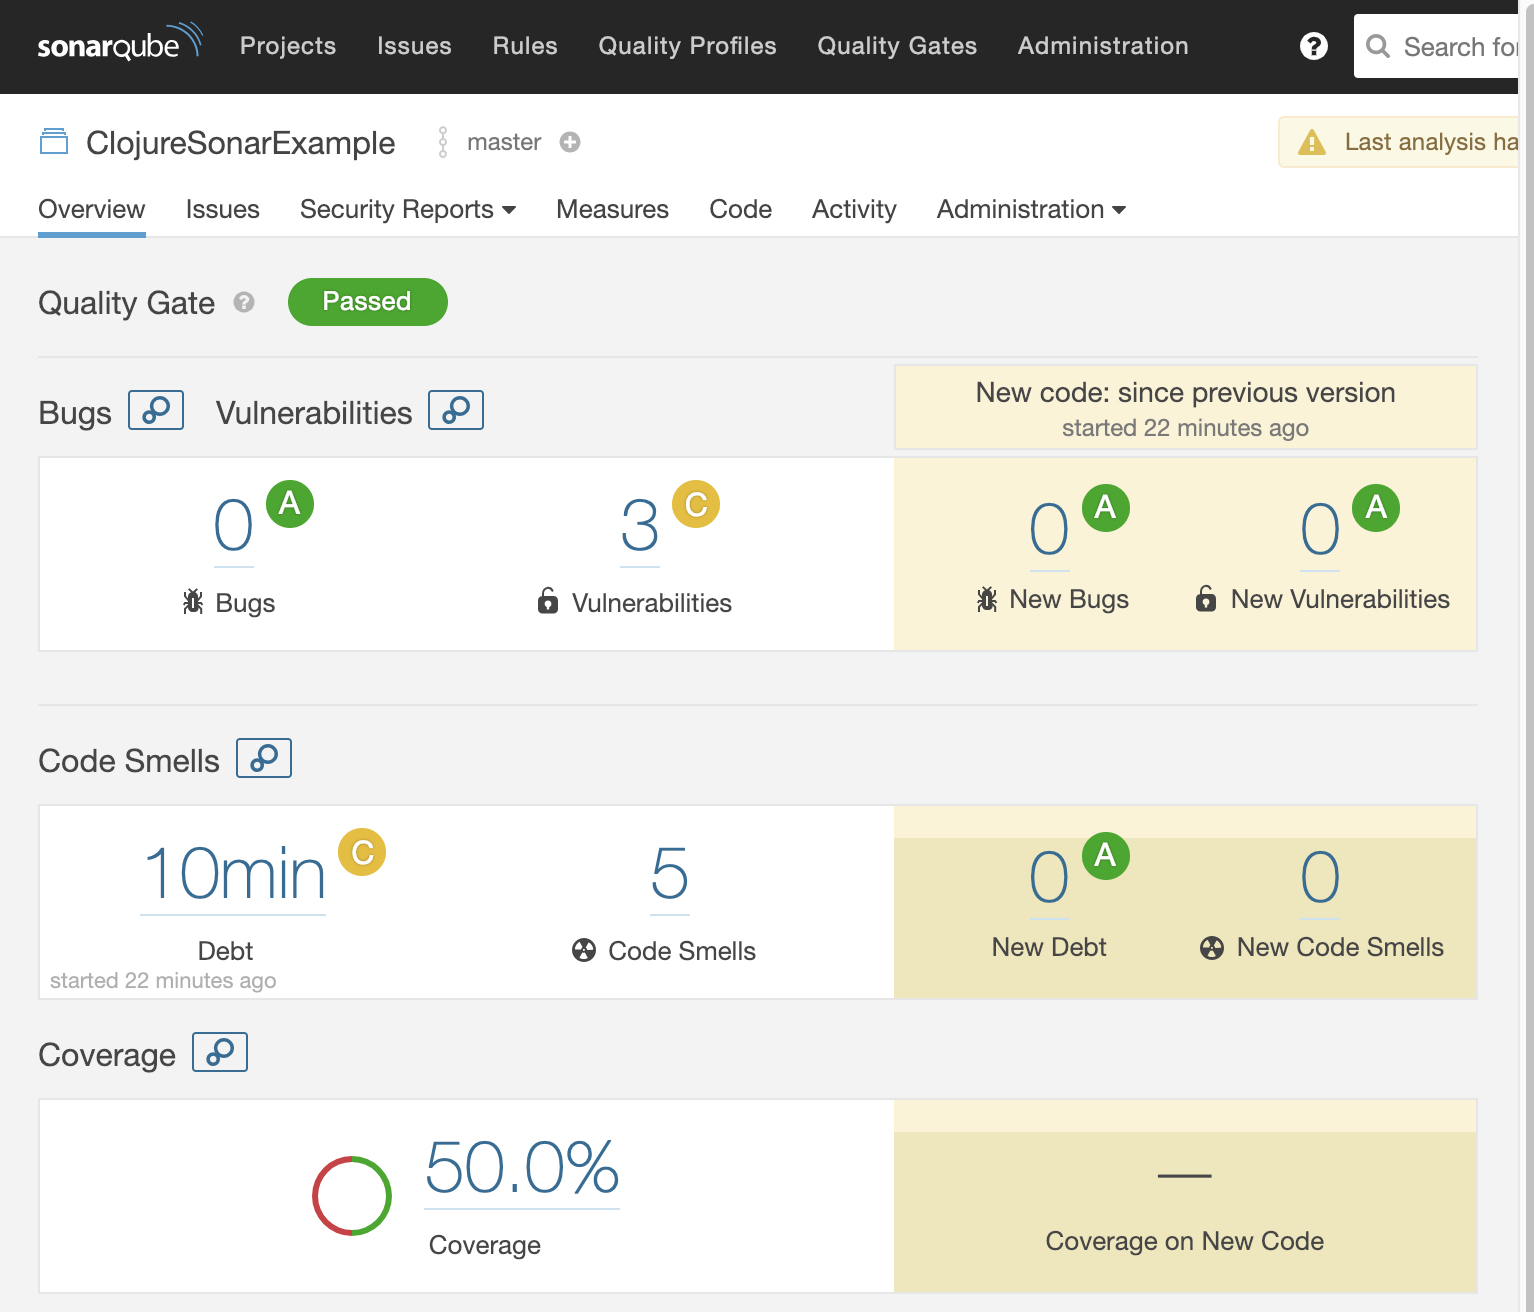Click the 0 New Debt value
The height and width of the screenshot is (1312, 1534).
tap(1050, 878)
